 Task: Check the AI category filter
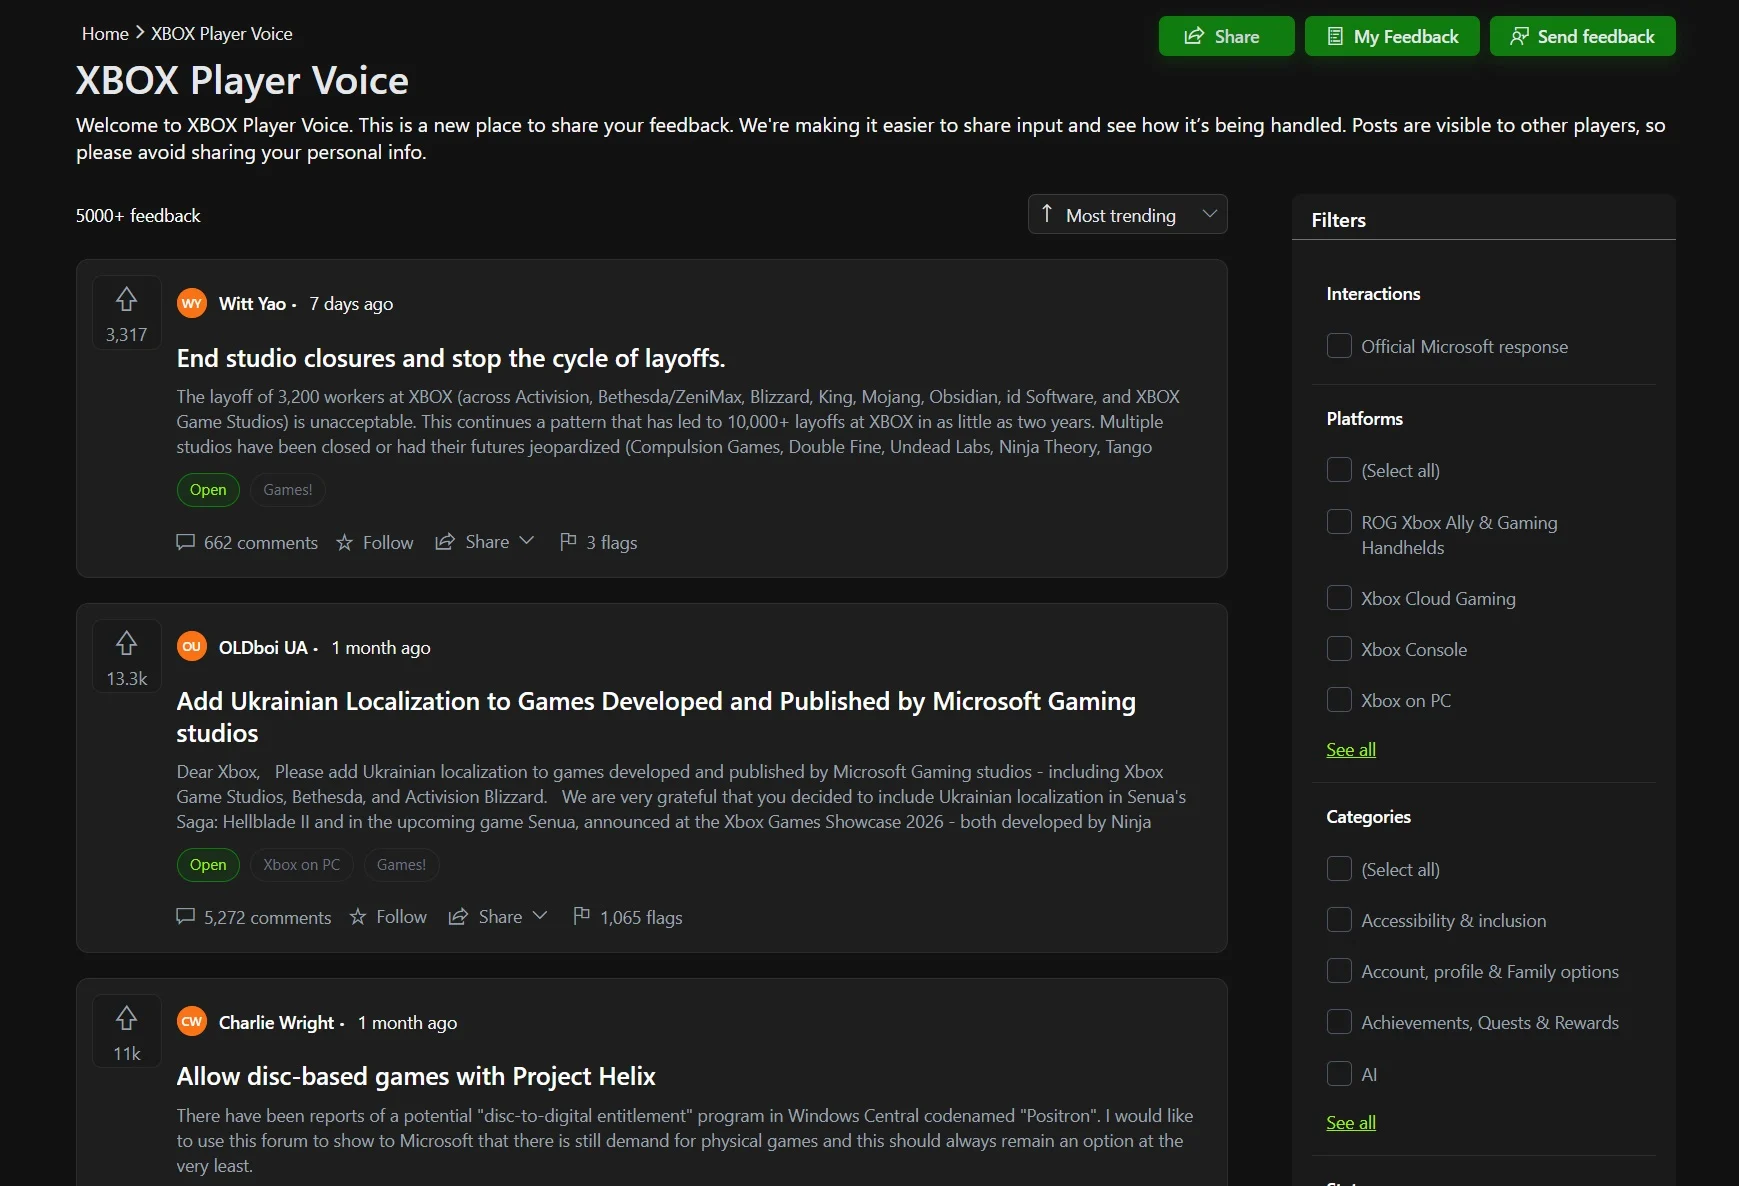coord(1339,1074)
